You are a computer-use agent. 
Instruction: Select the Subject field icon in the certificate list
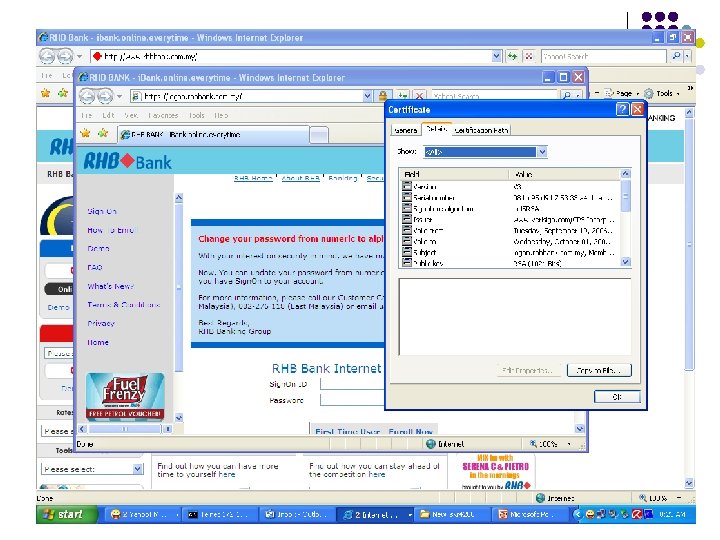pos(406,252)
